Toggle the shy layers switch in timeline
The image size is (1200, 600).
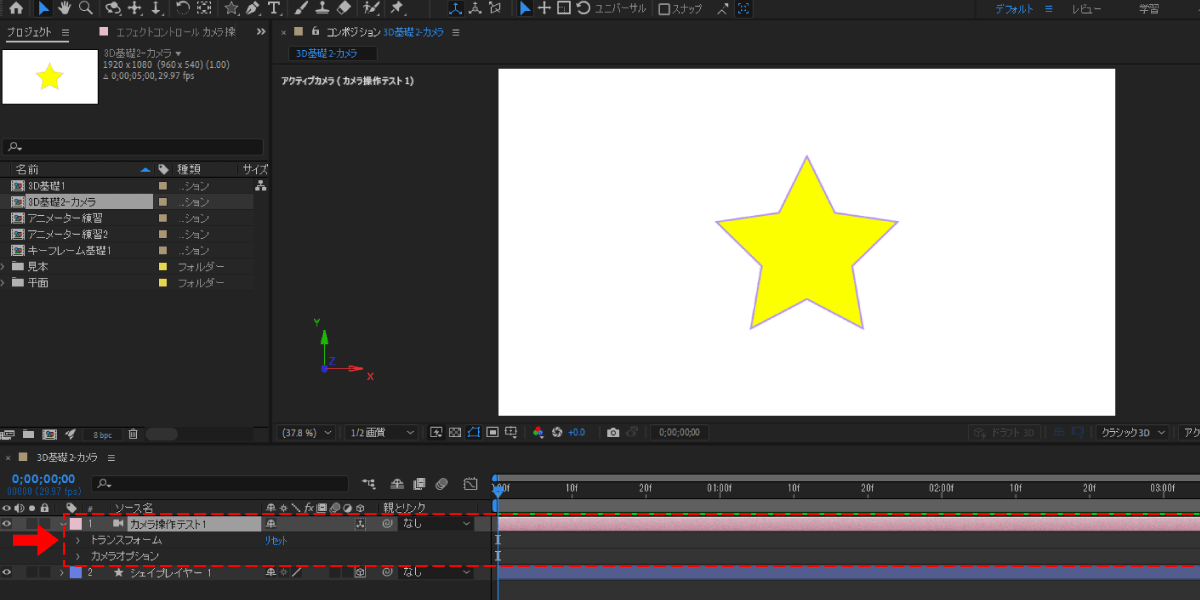(396, 483)
